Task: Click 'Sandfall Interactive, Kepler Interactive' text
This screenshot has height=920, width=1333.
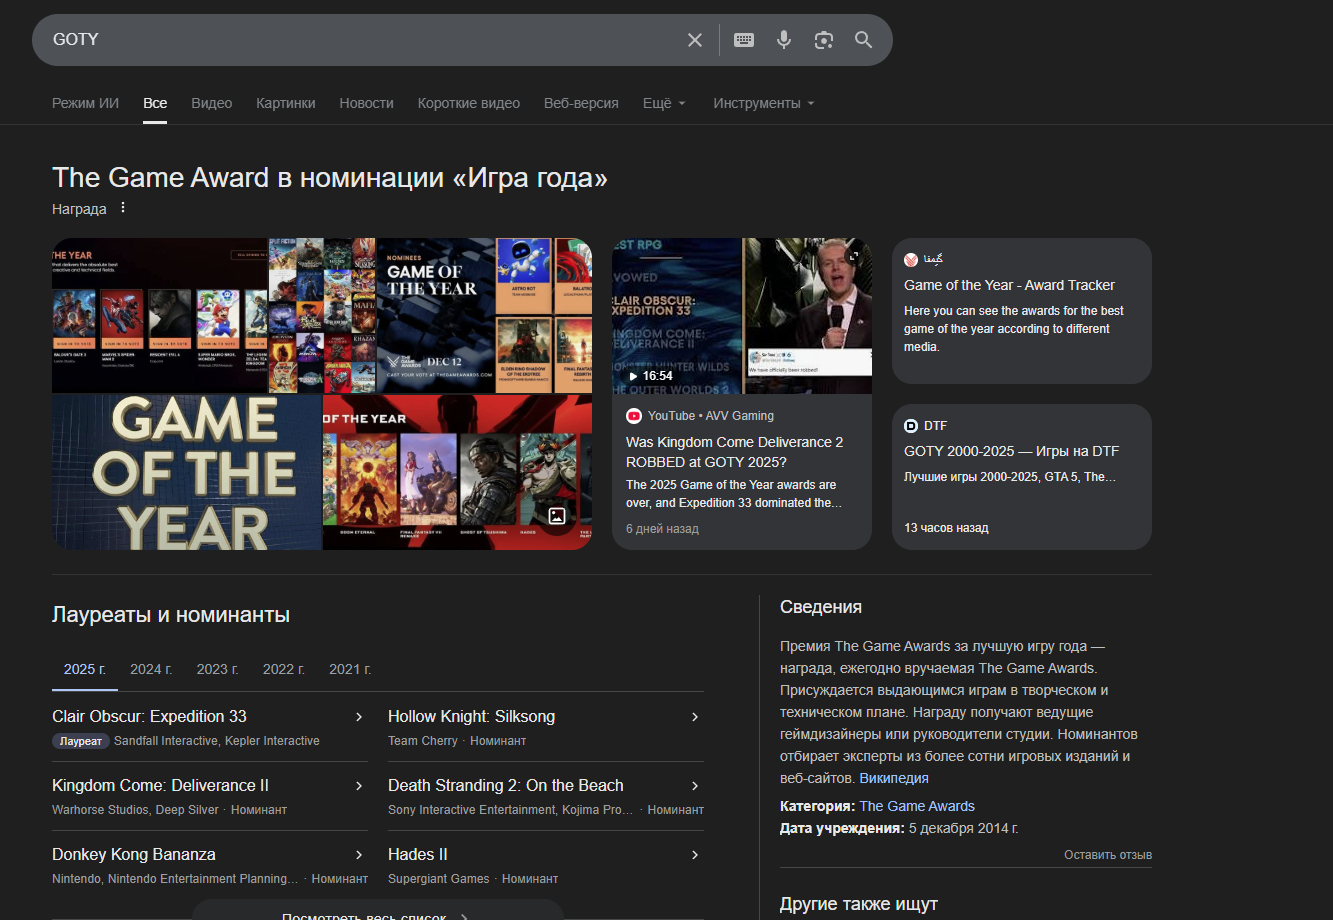Action: [217, 741]
